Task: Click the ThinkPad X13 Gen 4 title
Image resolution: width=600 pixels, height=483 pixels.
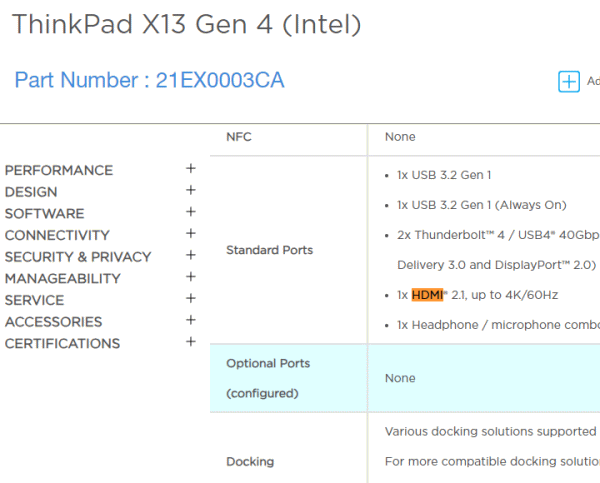Action: tap(187, 24)
